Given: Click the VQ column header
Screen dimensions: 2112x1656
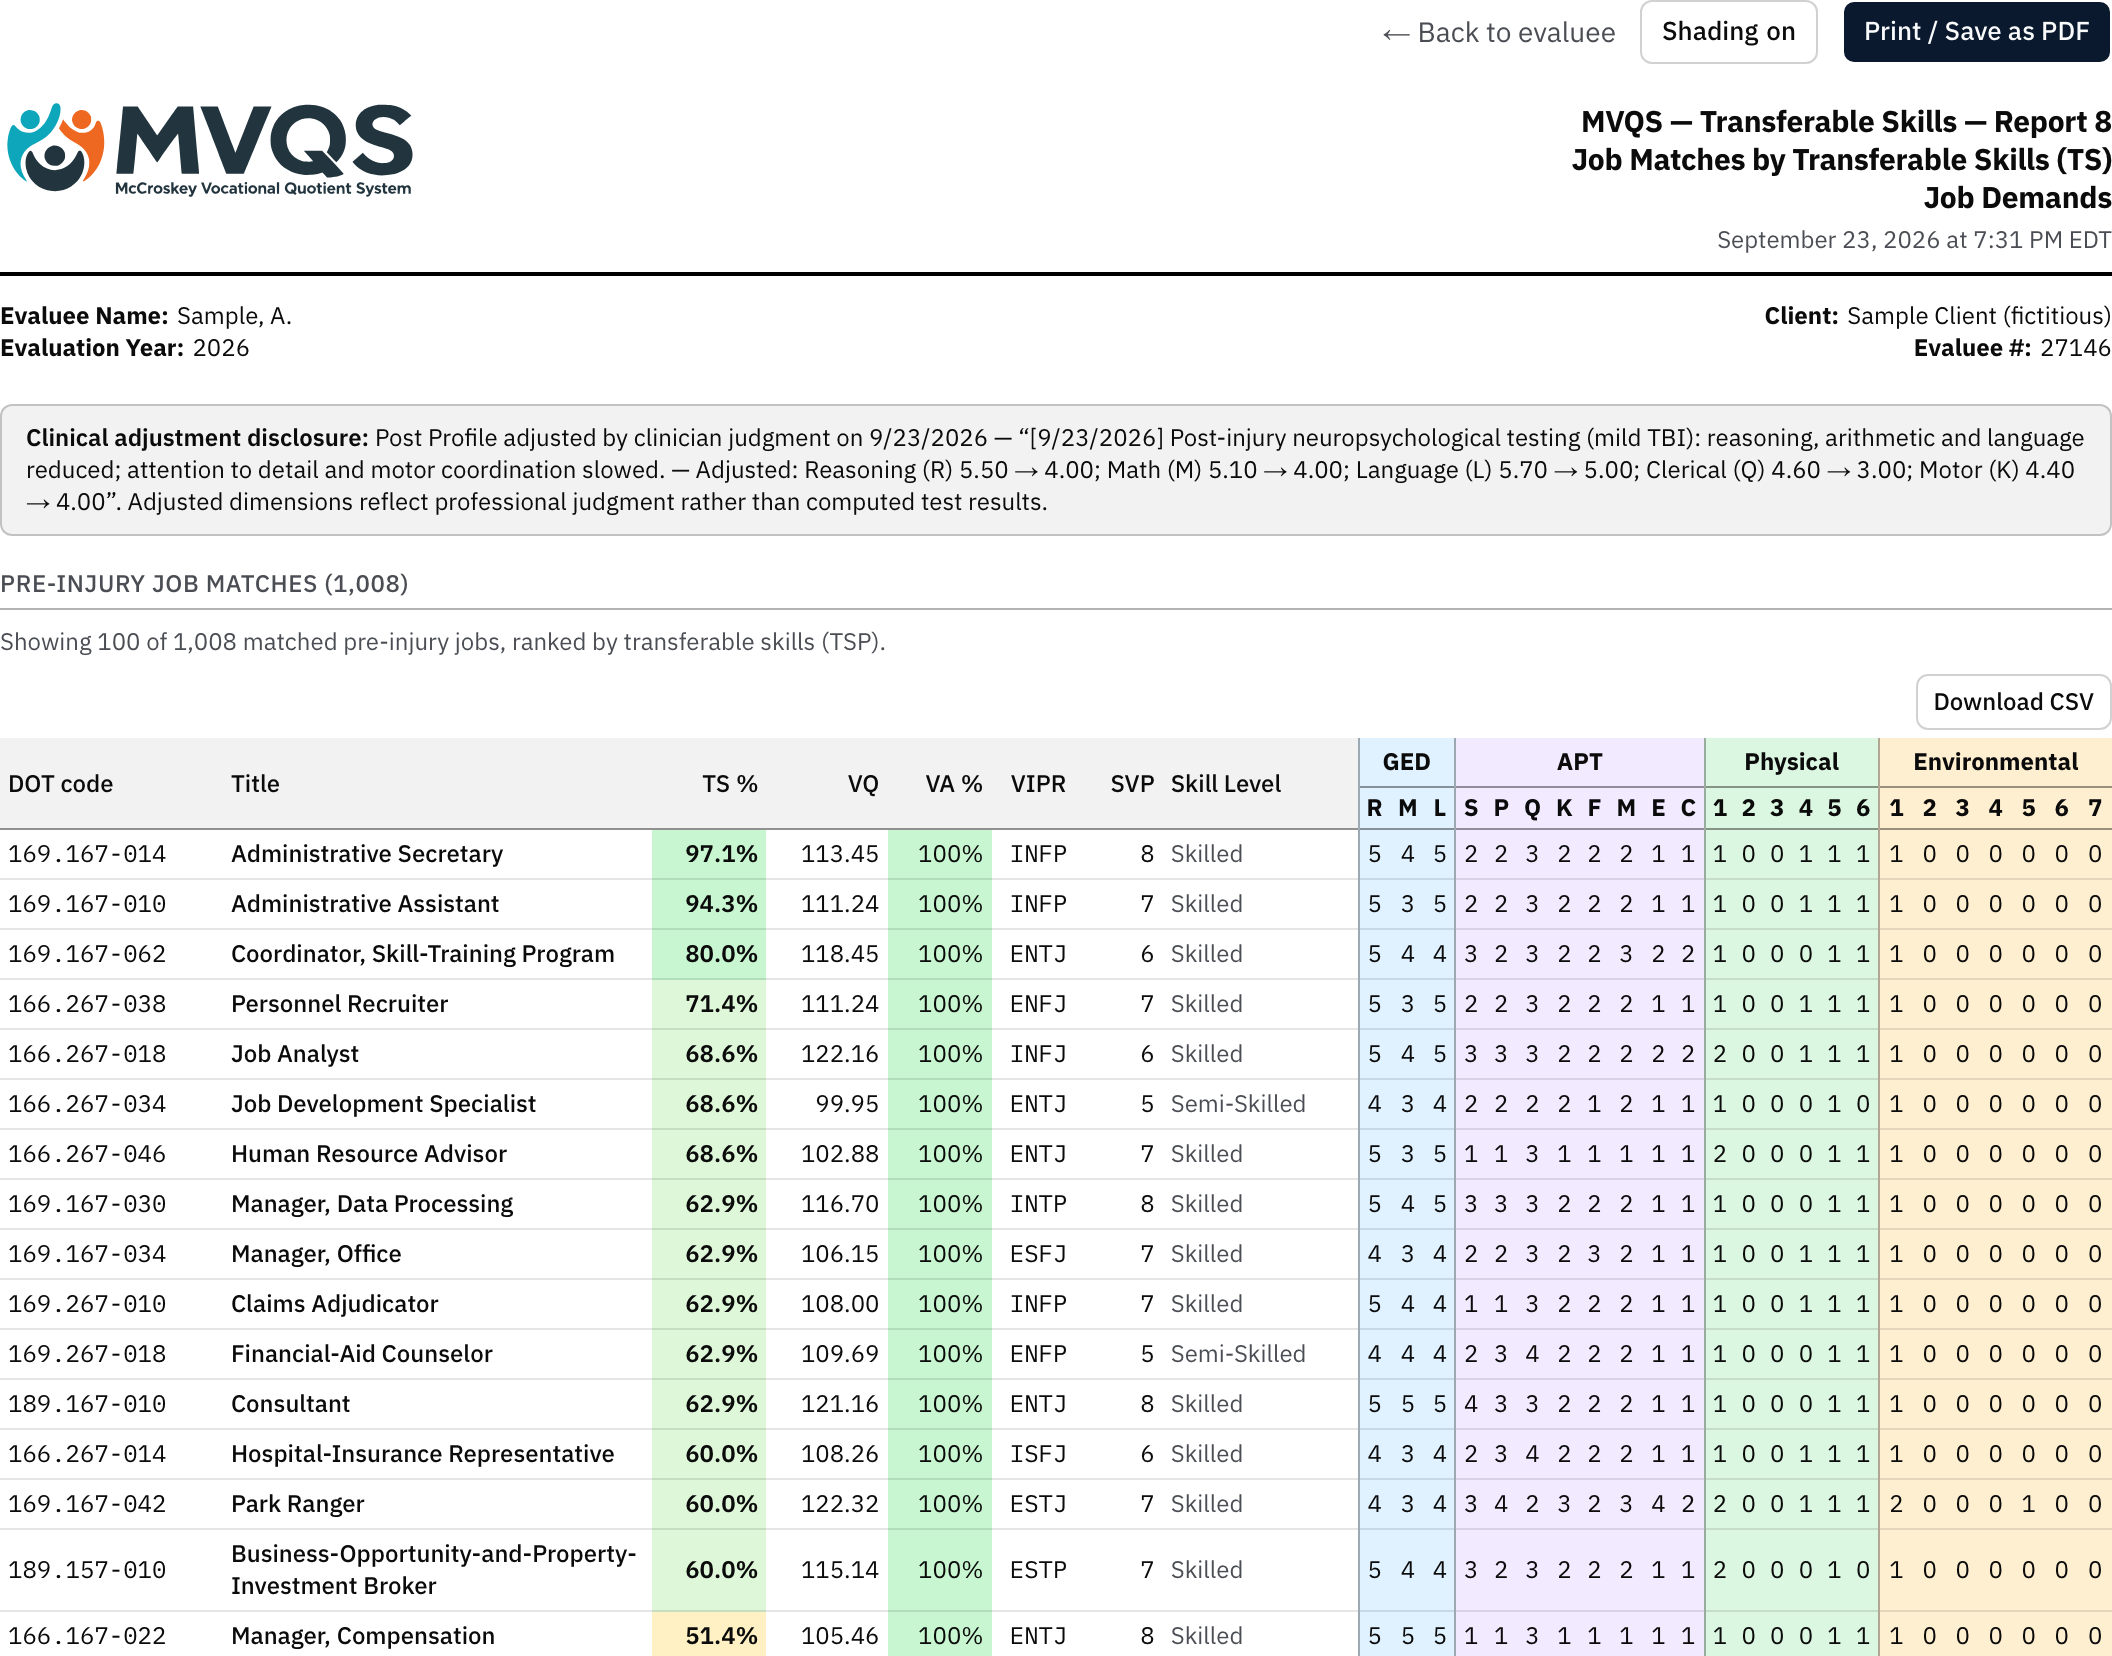Looking at the screenshot, I should (862, 784).
